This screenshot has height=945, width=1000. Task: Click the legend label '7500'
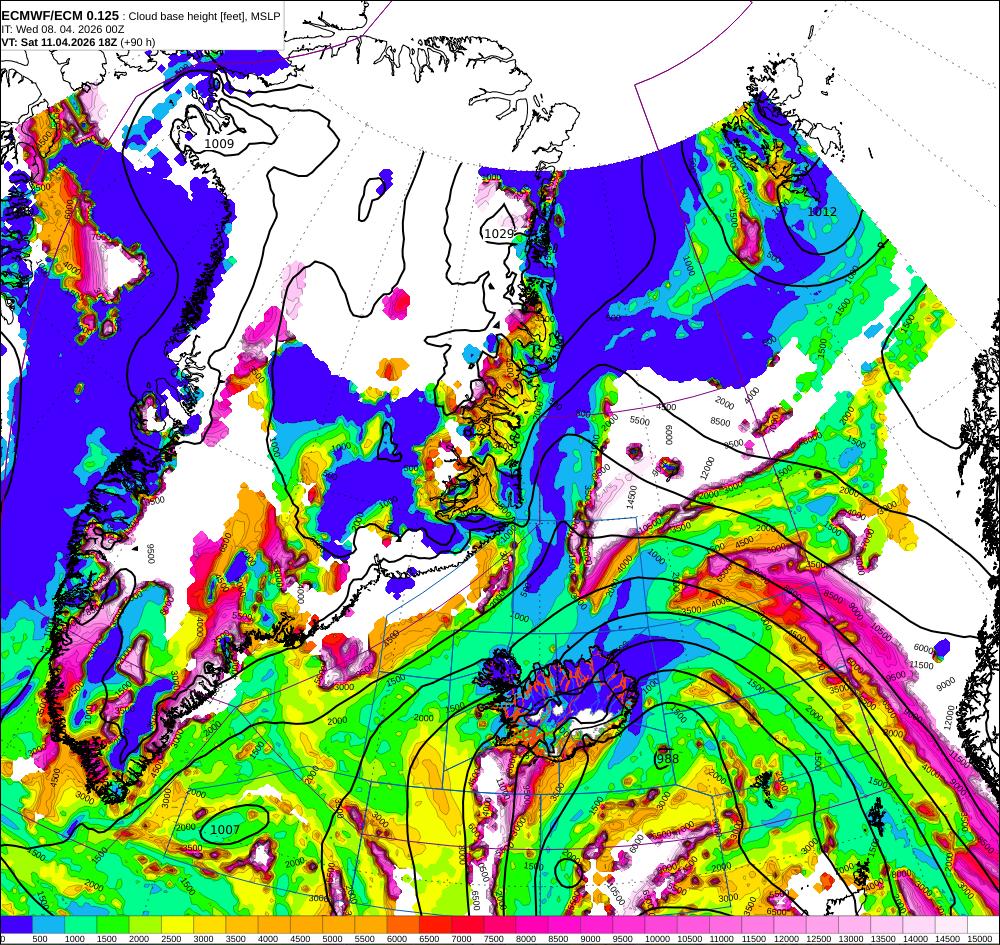pyautogui.click(x=492, y=939)
